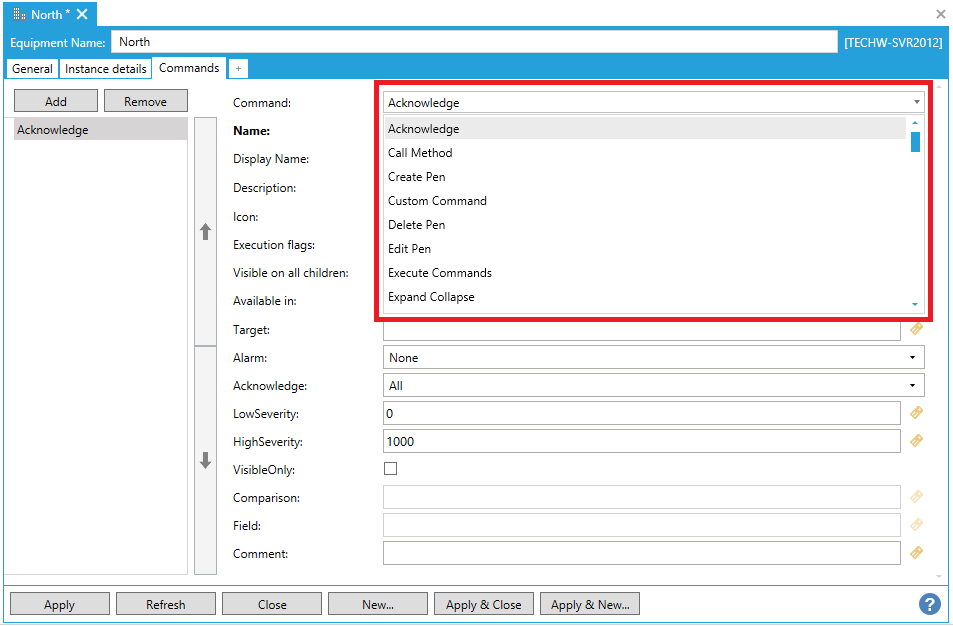Expand the Acknowledge dropdown showing All
The image size is (953, 626).
[653, 385]
